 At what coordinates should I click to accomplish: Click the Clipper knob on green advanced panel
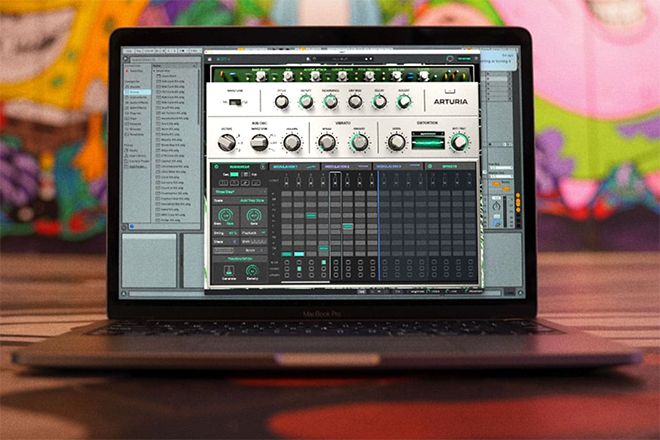pos(423,76)
